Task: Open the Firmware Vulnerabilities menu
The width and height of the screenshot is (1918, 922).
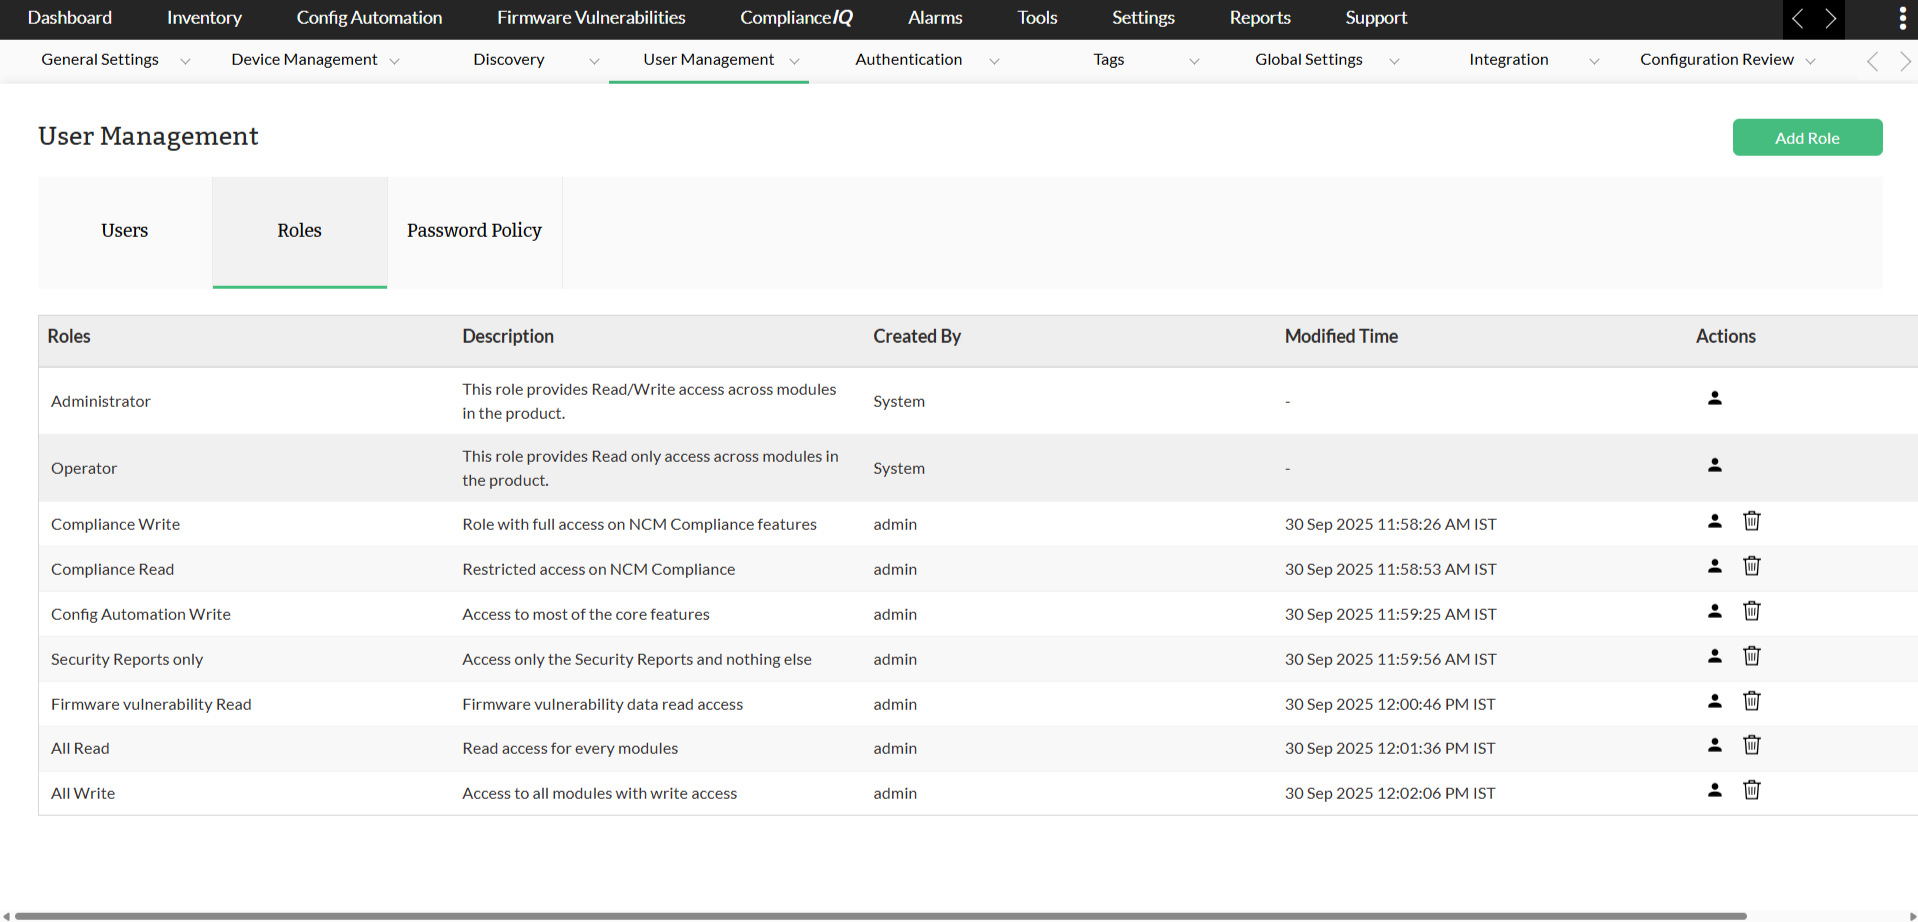Action: coord(591,18)
